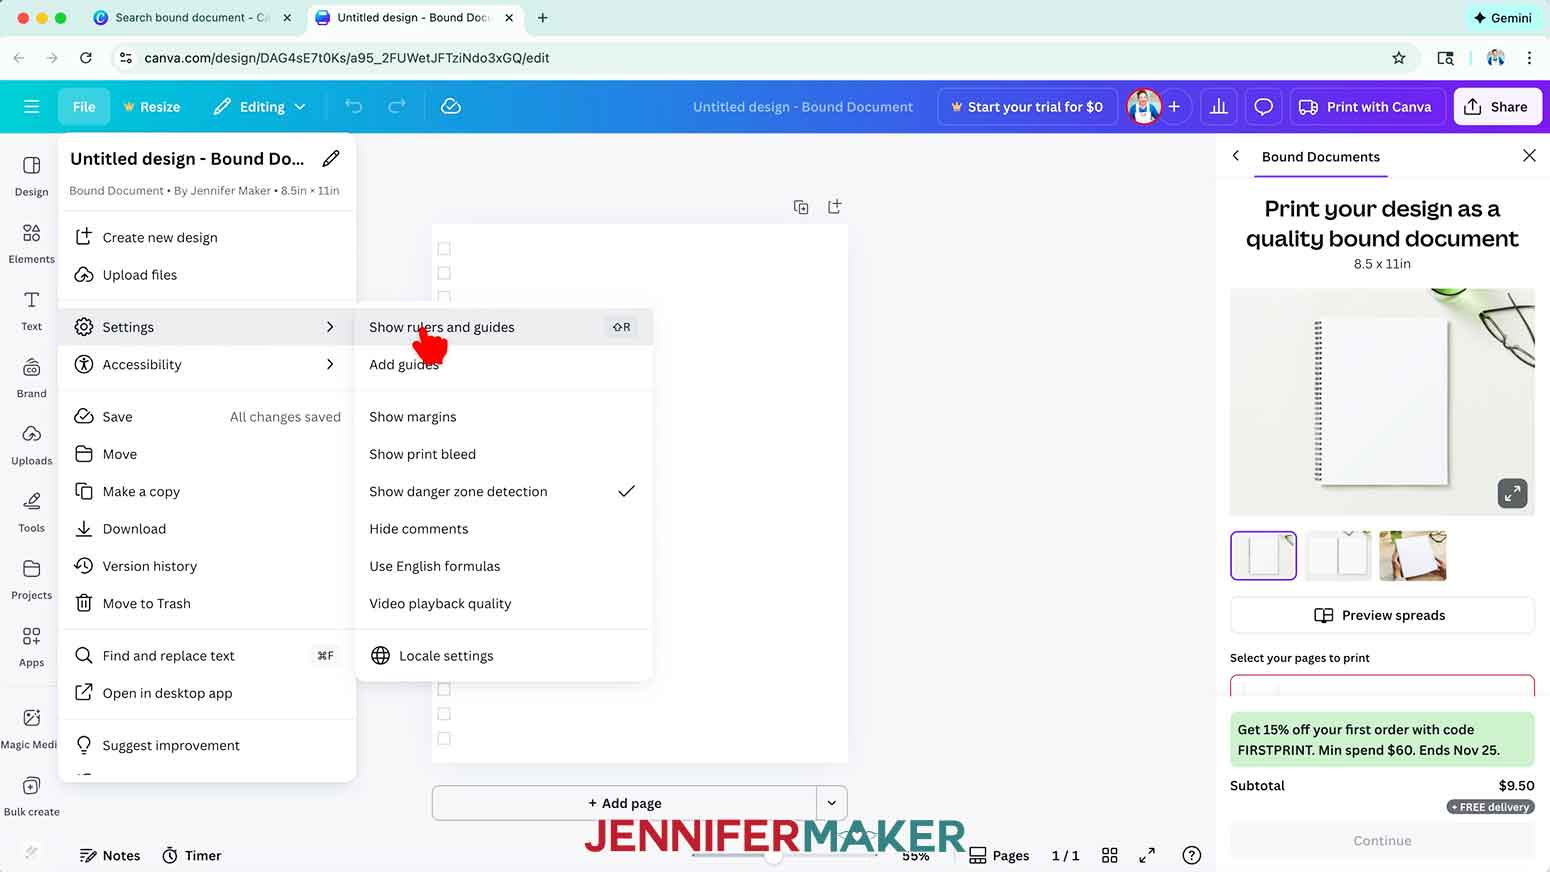Expand the Accessibility submenu
1550x872 pixels.
[207, 365]
